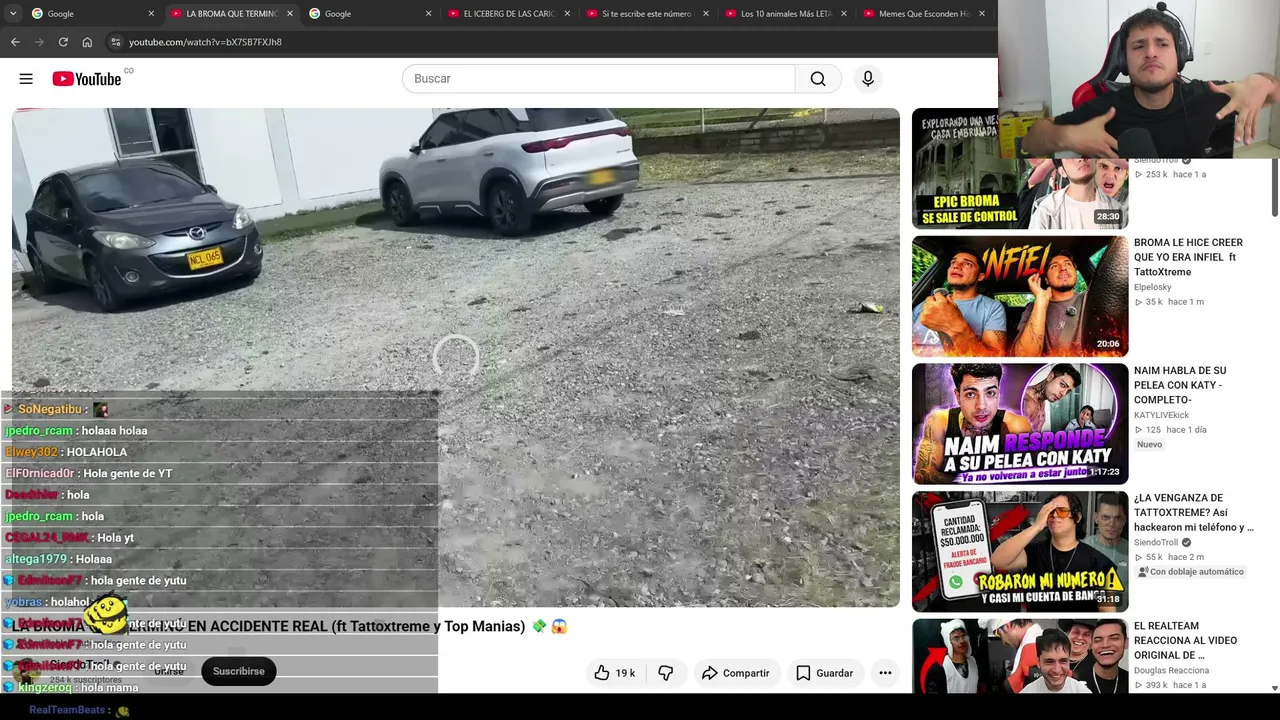Visit SiendoTroll channel under LA VENGANZA video
Screen dimensions: 1280x720
(x=1156, y=543)
